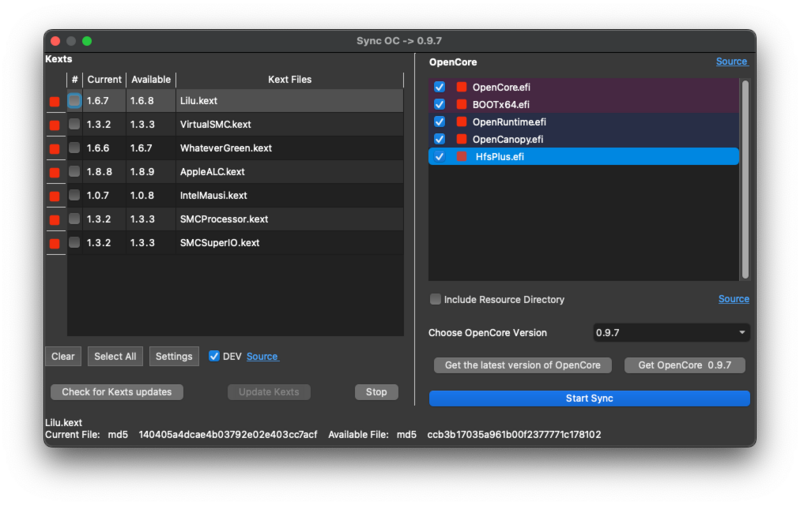
Task: Click red status icon beside VirtualSMC.kext
Action: coord(55,125)
